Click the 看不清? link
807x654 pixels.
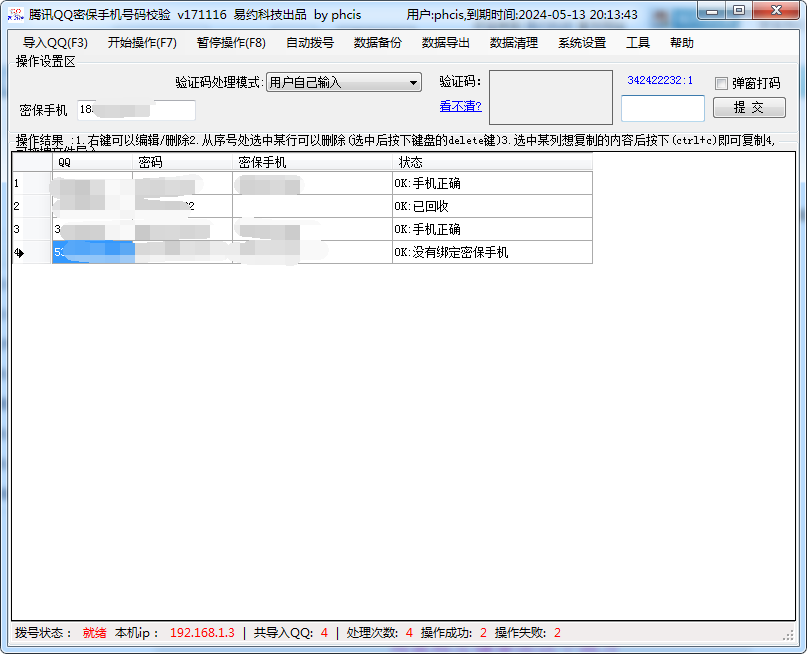pos(461,106)
